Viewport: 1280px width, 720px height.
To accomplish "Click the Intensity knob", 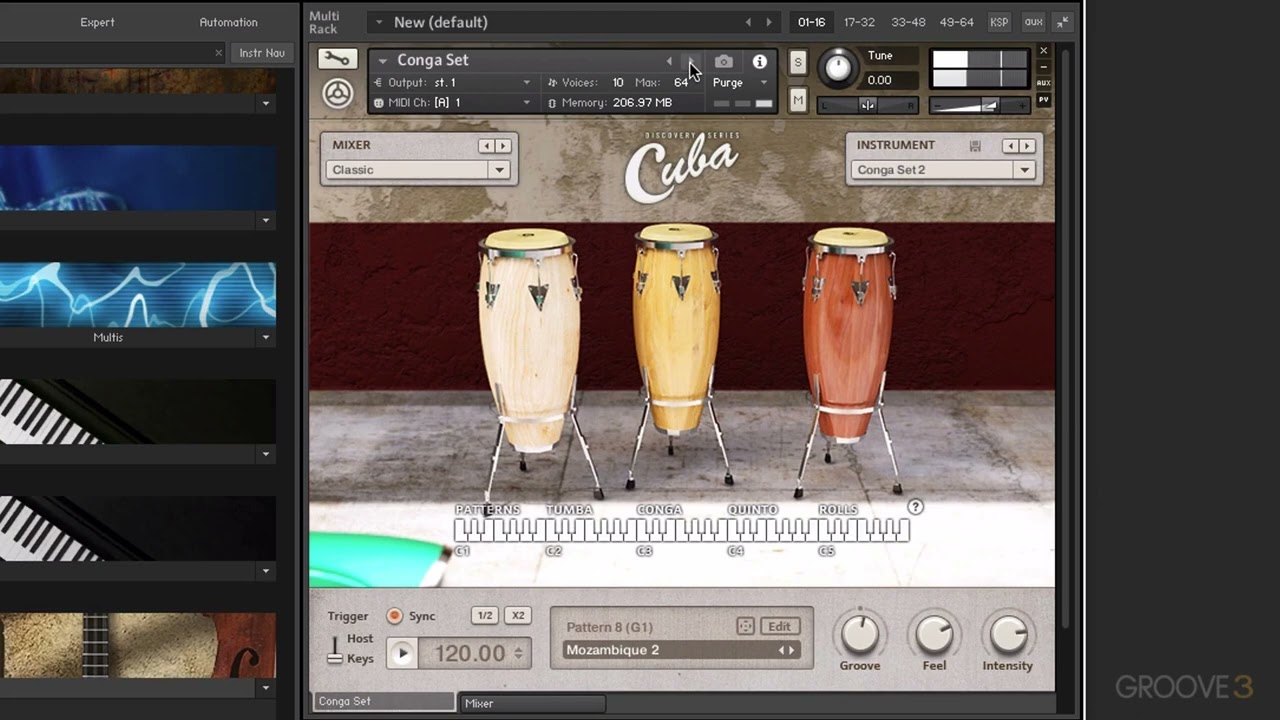I will click(x=1007, y=634).
